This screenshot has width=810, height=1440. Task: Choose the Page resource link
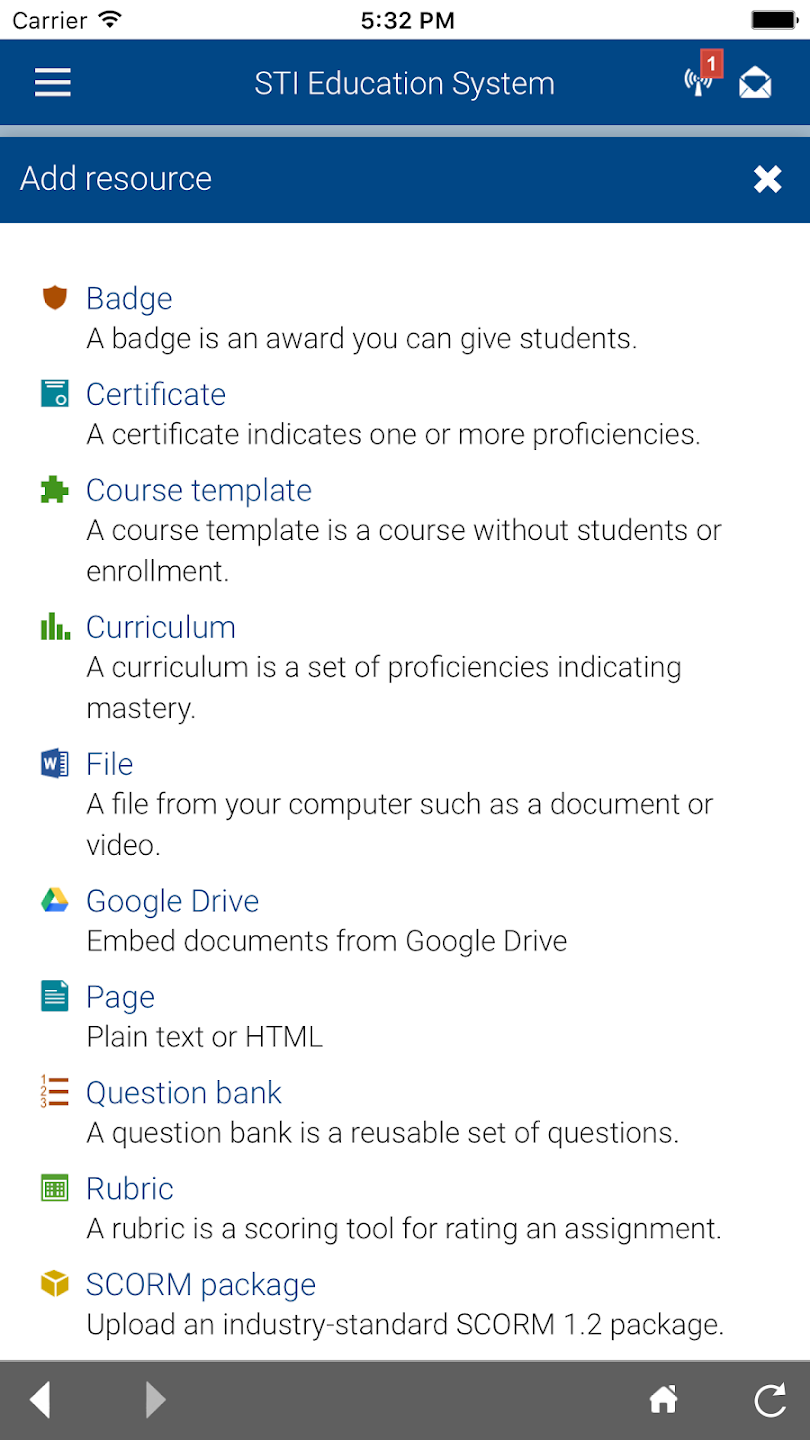[120, 997]
